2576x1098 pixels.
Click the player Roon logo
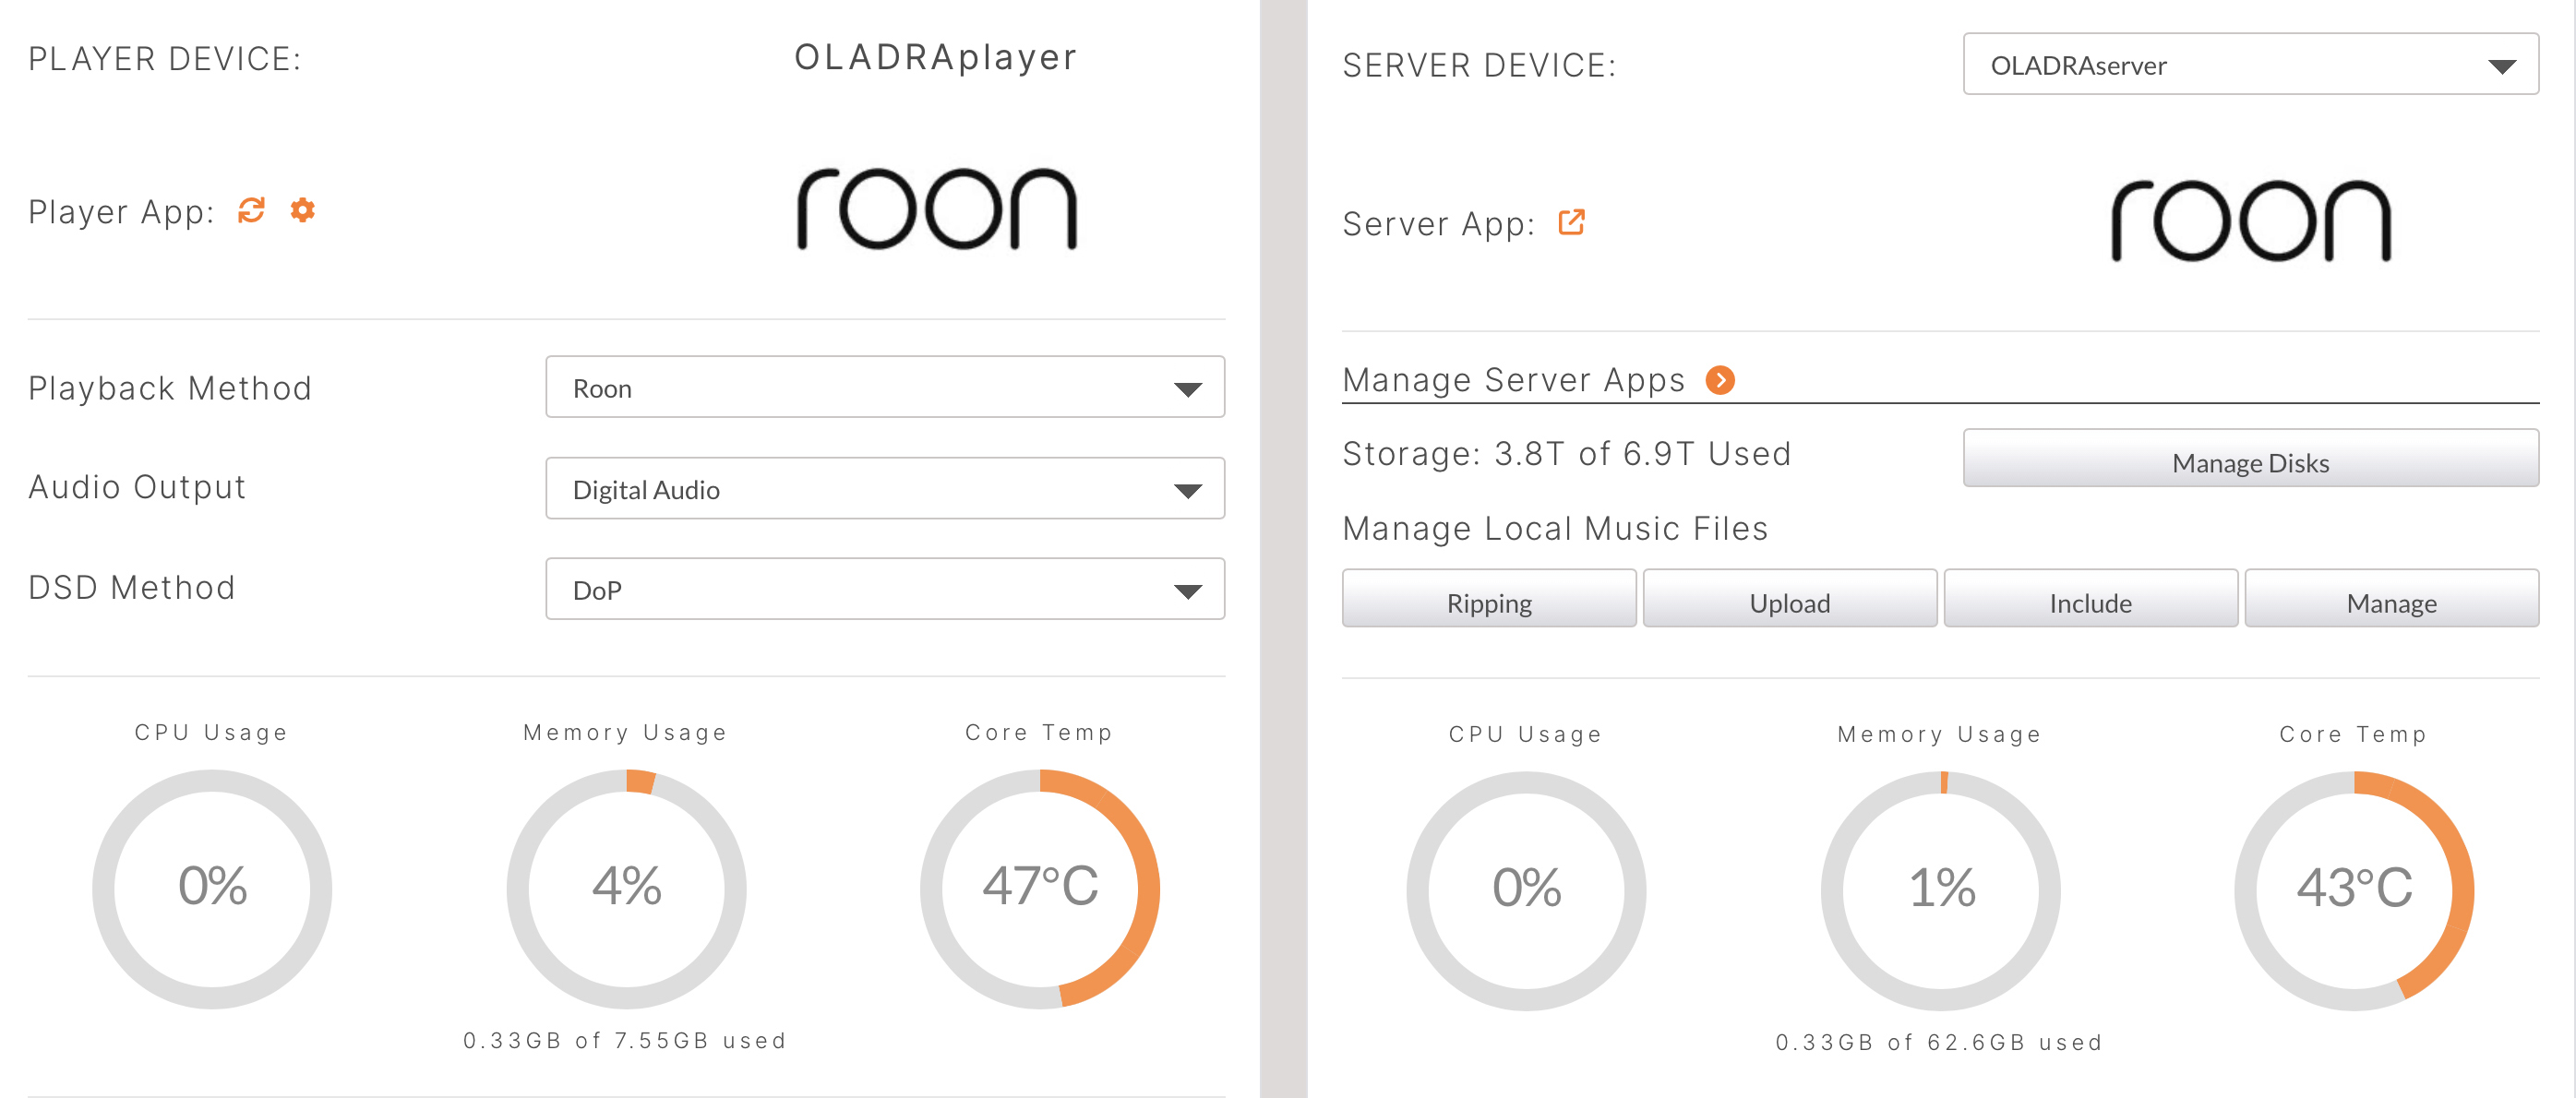pyautogui.click(x=936, y=209)
